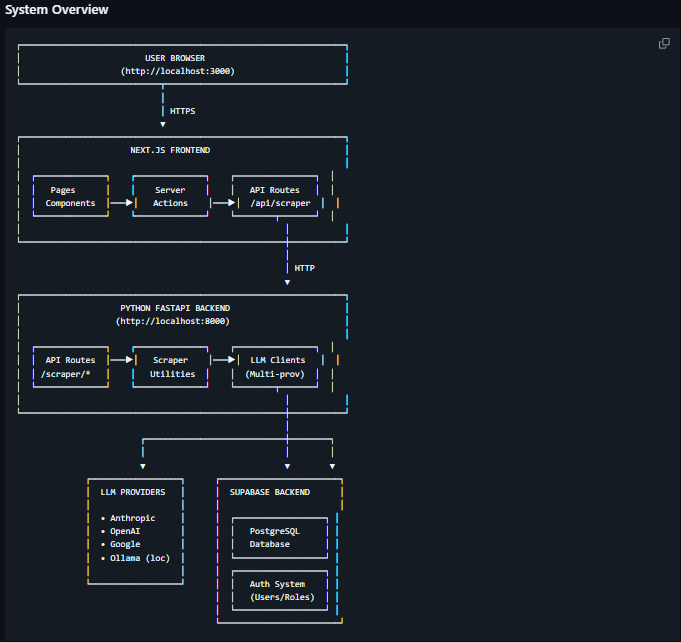Click the copy code icon
Screen dimensions: 681x642
664,43
